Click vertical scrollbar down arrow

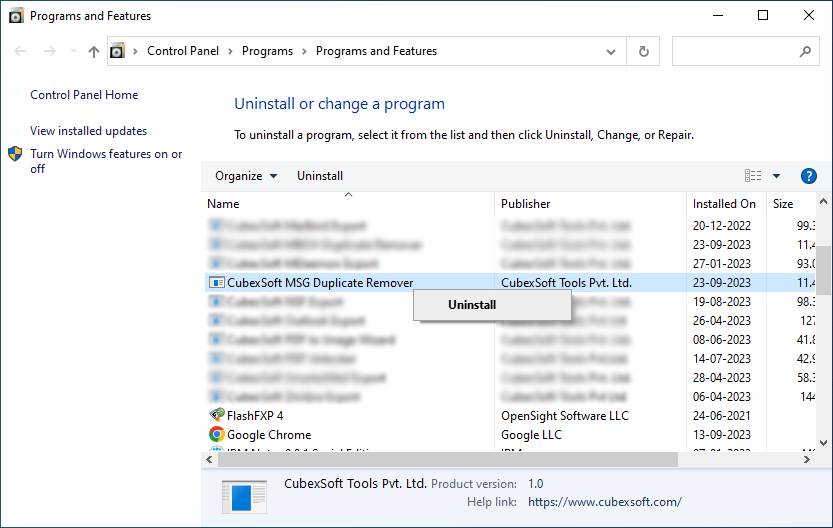[823, 442]
